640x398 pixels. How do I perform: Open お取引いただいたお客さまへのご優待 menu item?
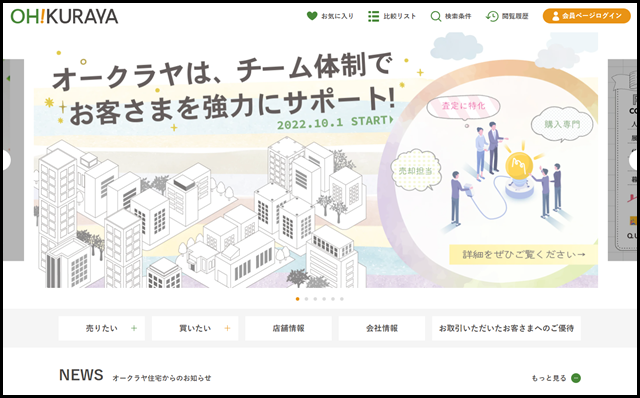click(x=507, y=328)
